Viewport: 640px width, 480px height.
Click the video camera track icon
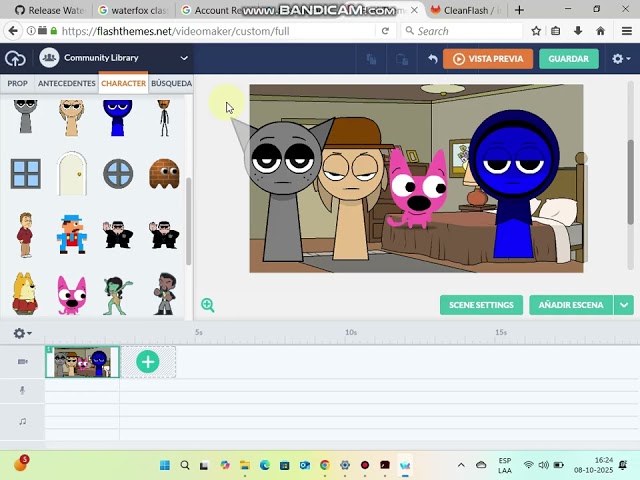coord(22,362)
